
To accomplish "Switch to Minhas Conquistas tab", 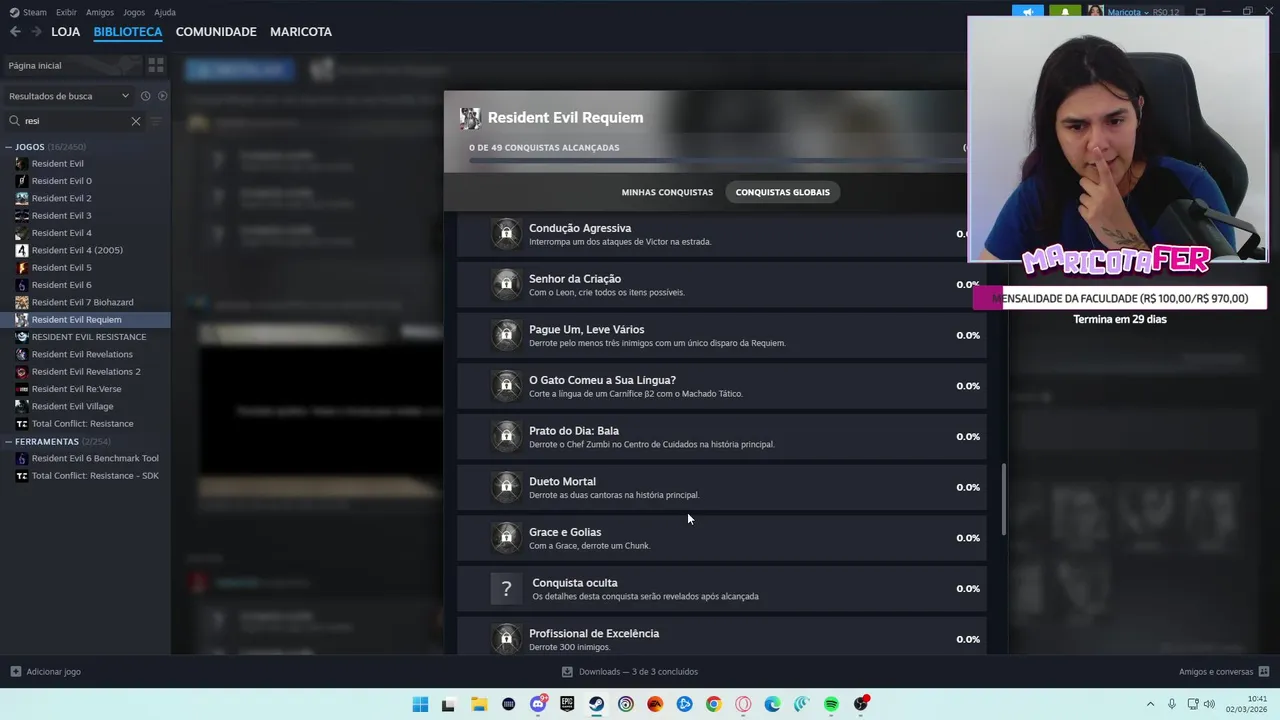I will (667, 192).
